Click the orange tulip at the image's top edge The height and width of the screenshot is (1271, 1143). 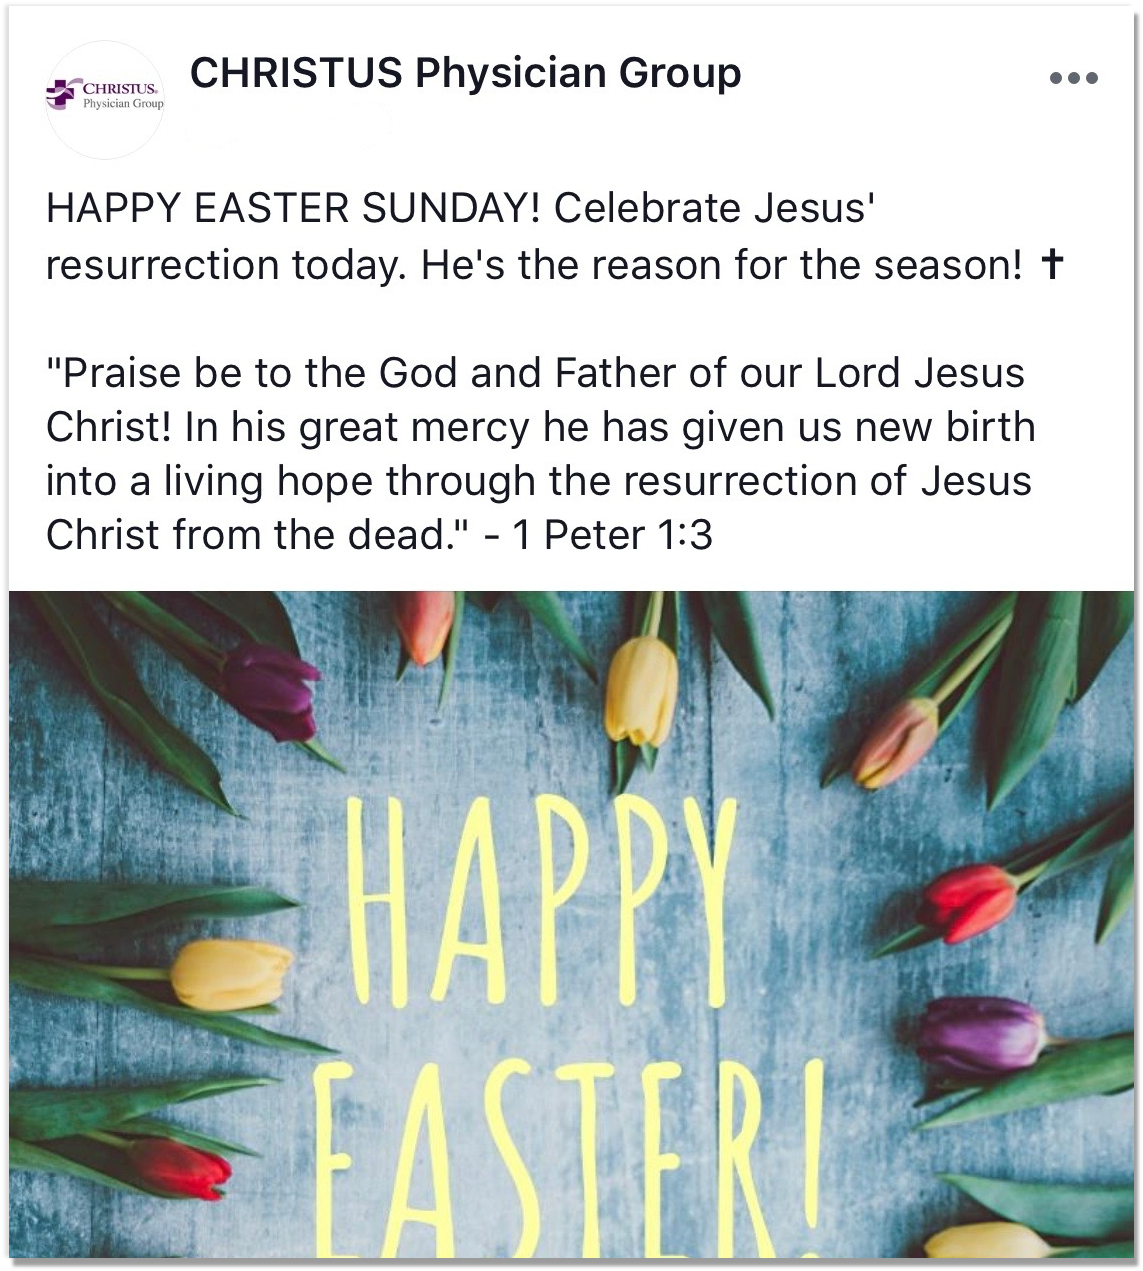pyautogui.click(x=425, y=625)
